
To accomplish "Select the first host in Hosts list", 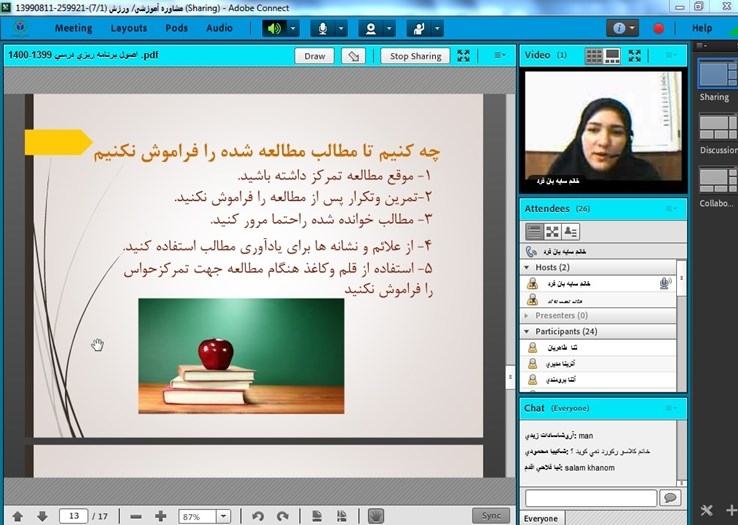I will [x=598, y=283].
